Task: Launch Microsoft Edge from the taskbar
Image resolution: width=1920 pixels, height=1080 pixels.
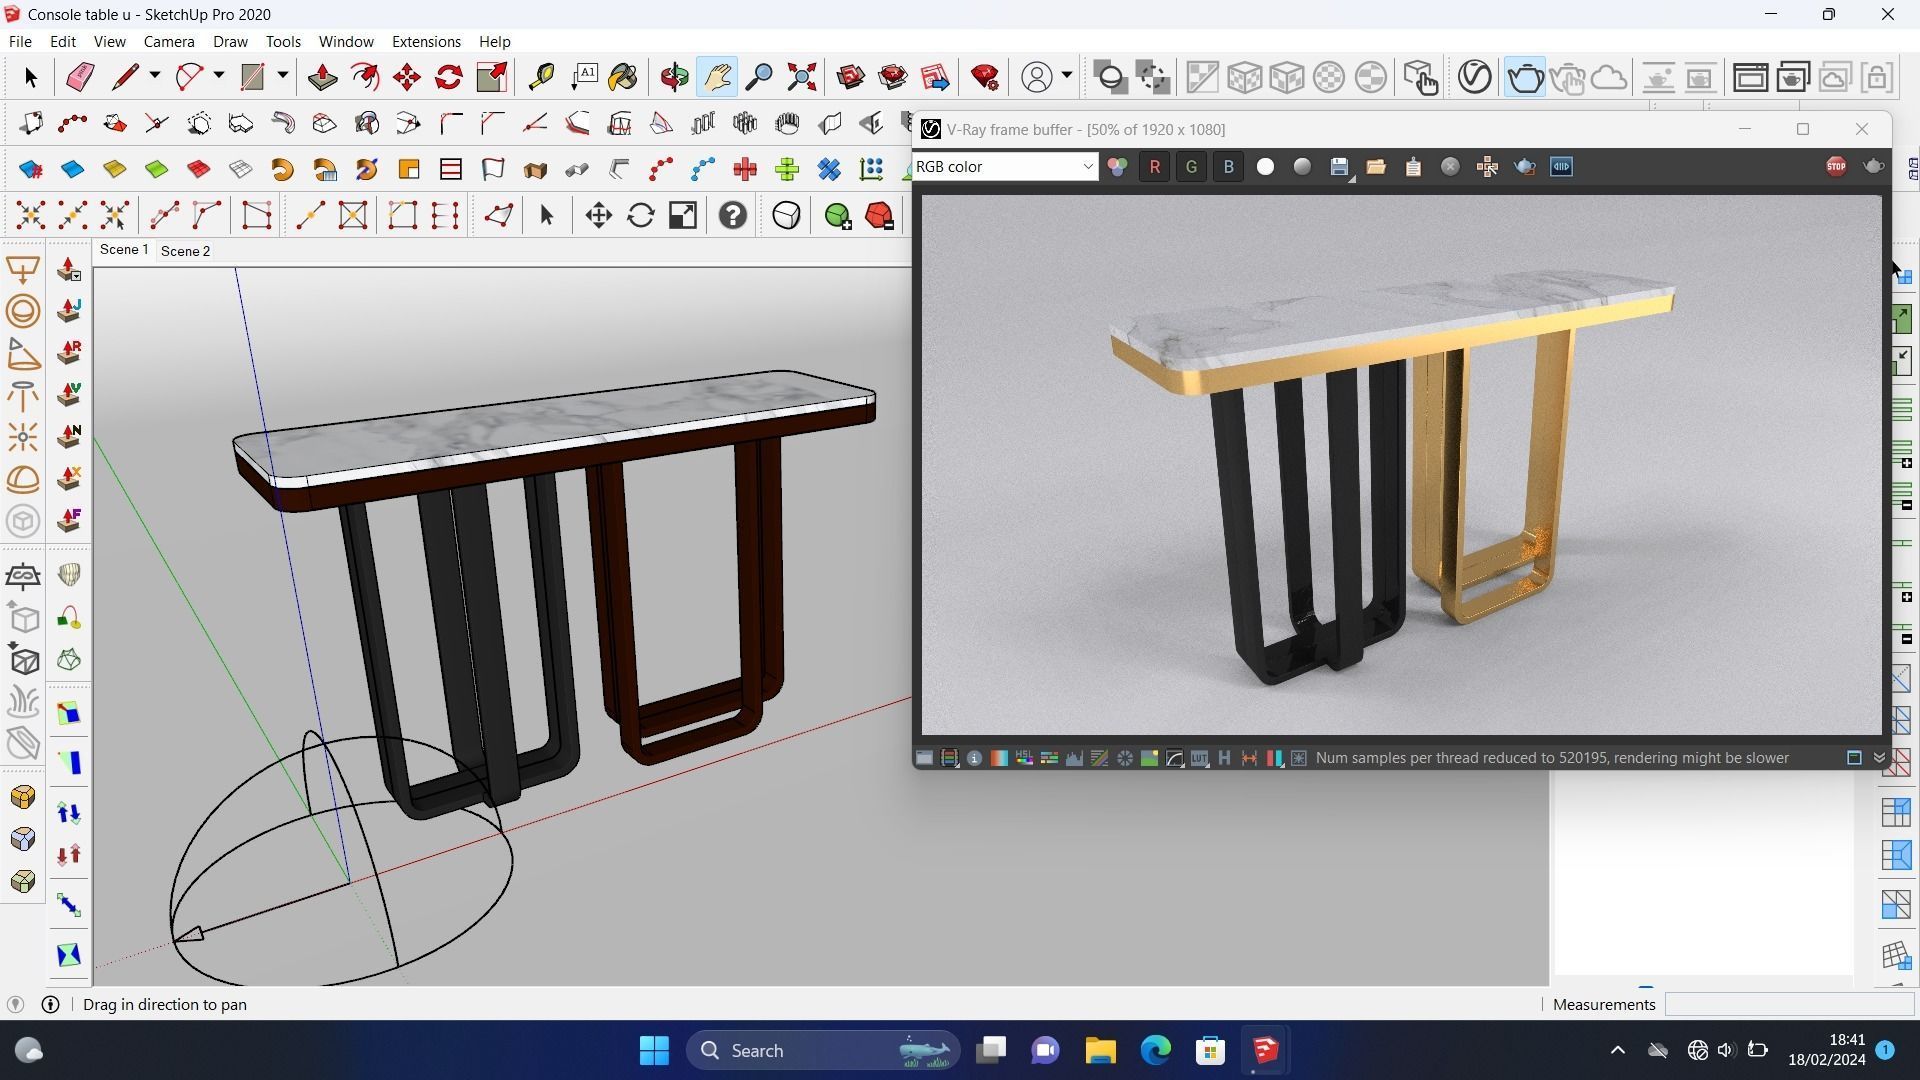Action: [x=1155, y=1050]
